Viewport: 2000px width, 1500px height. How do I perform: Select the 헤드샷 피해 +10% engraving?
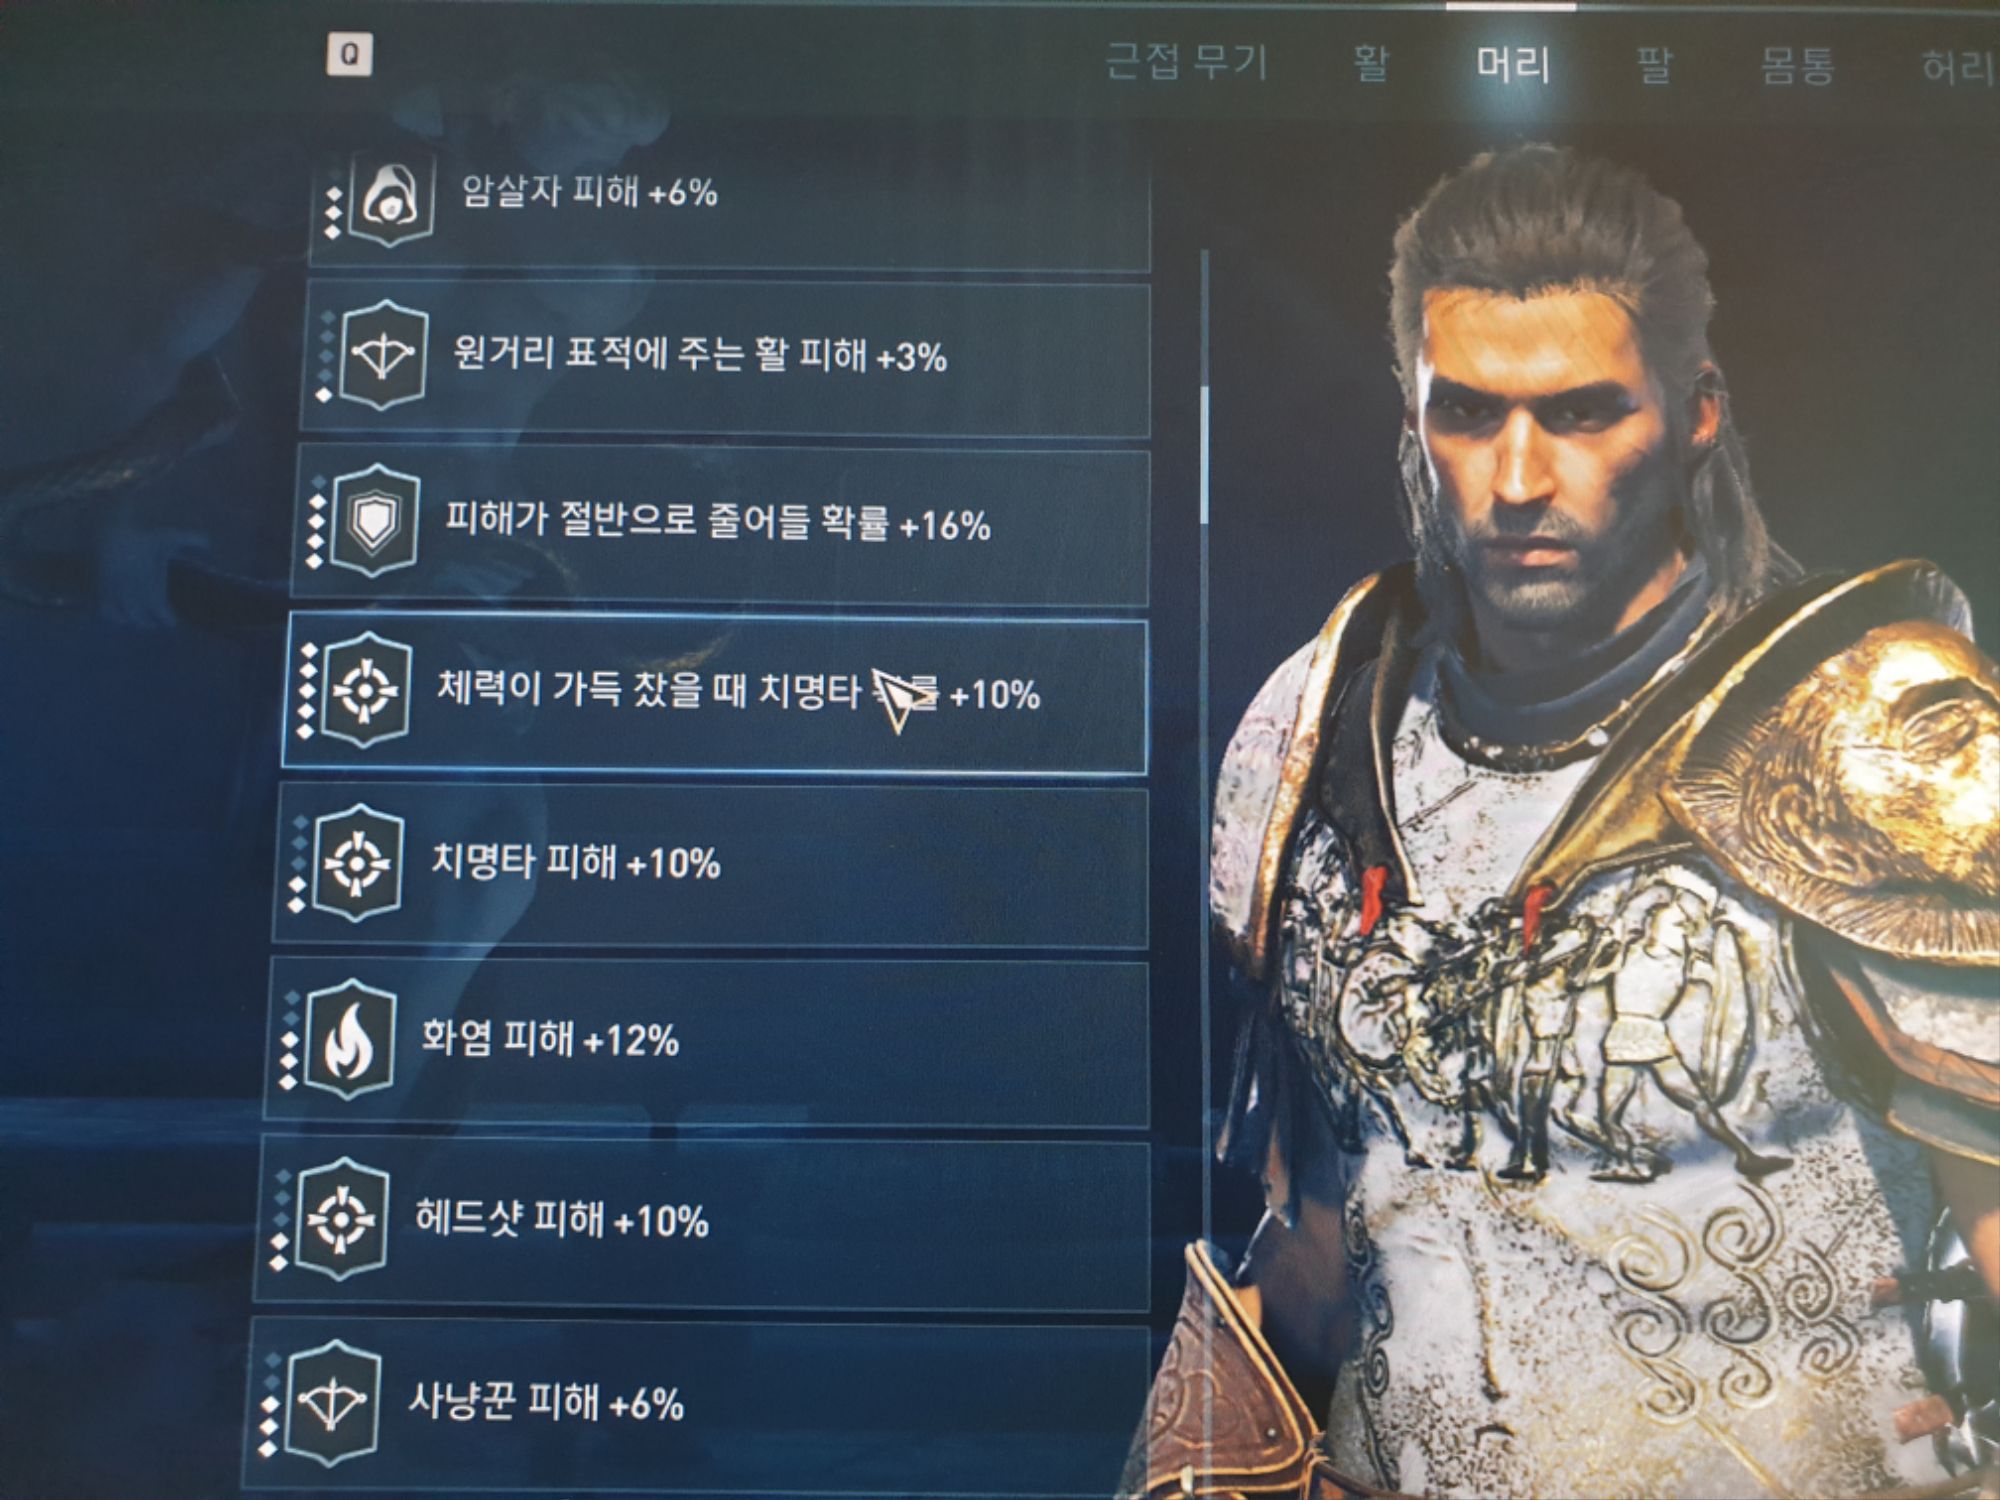[x=702, y=1222]
